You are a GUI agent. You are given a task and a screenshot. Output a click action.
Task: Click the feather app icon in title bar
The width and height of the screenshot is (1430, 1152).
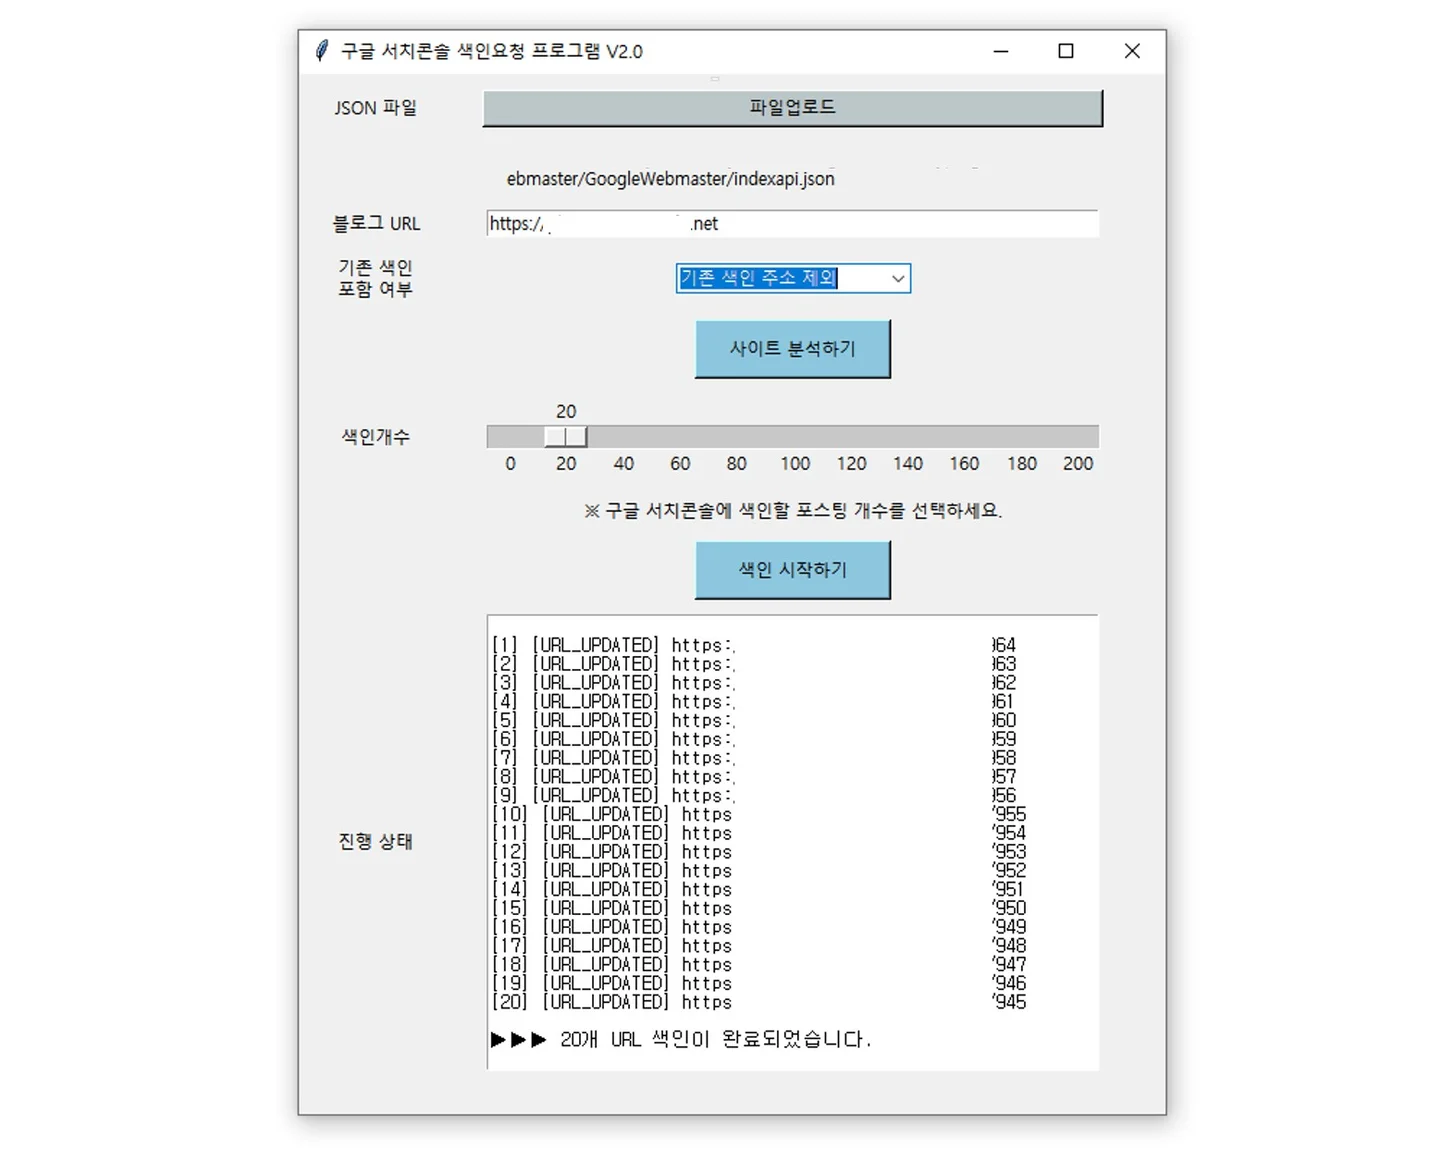(x=321, y=51)
